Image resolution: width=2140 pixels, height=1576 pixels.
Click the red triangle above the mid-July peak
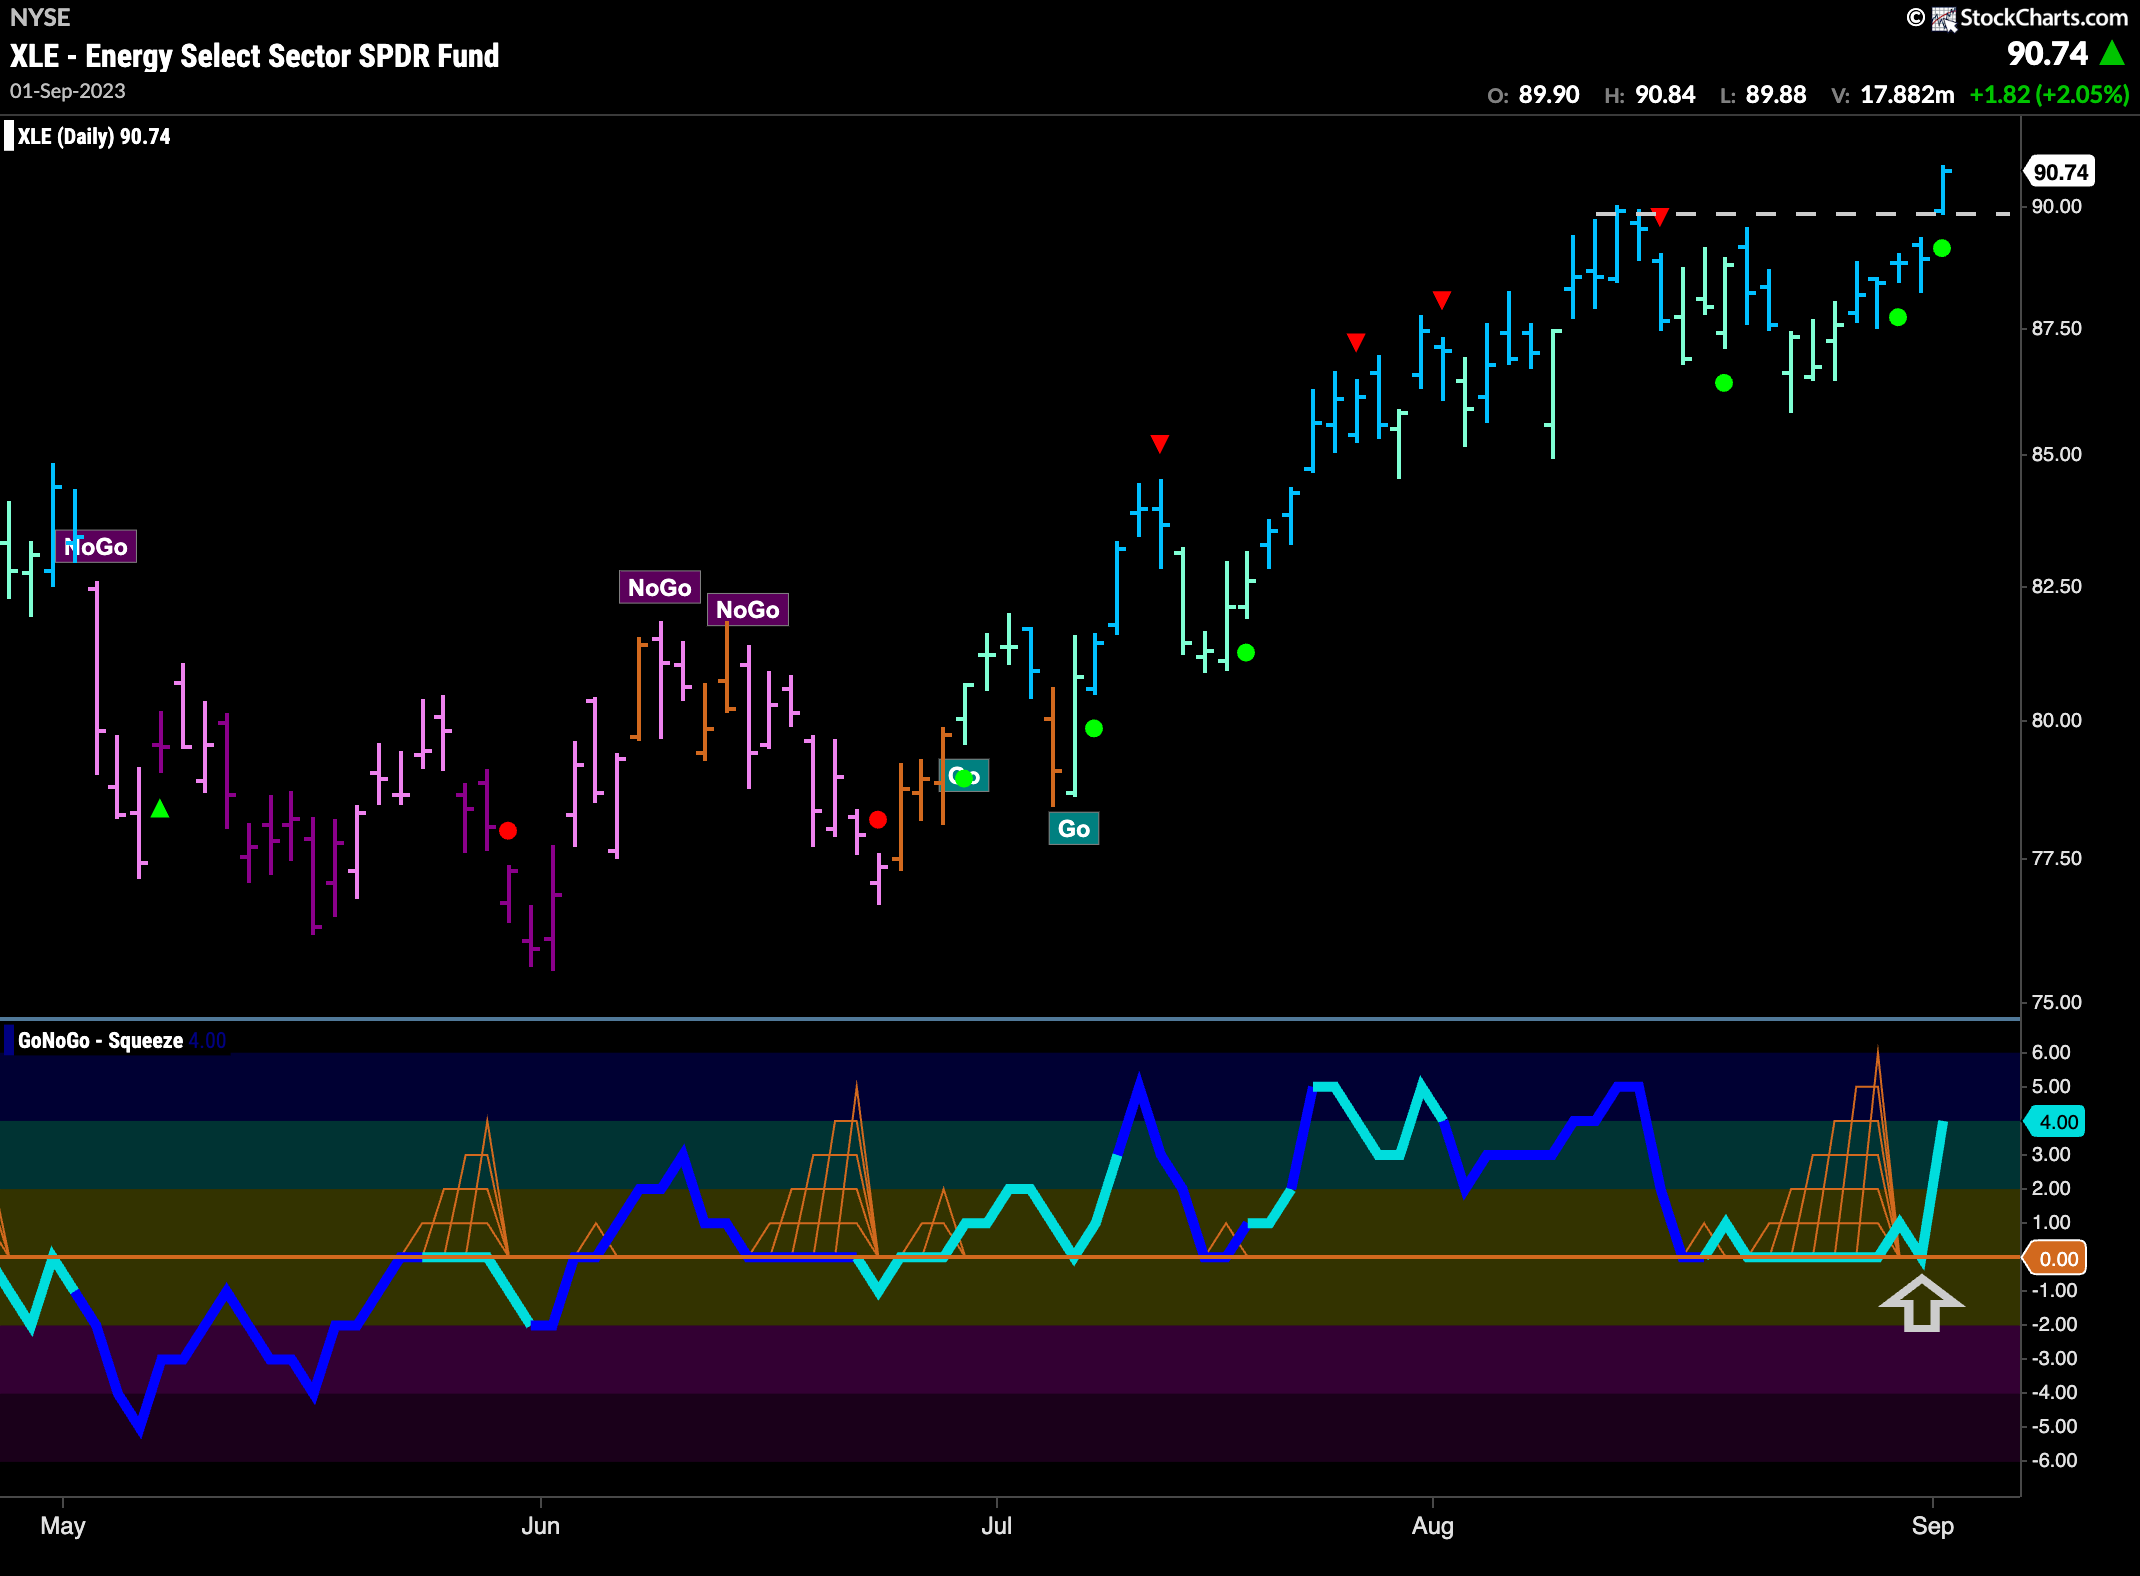click(1159, 443)
